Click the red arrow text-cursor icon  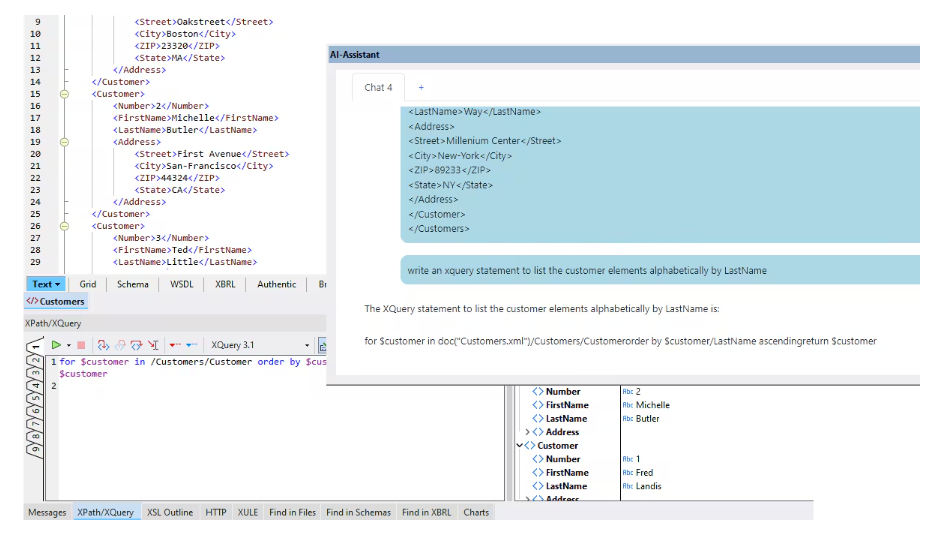click(x=152, y=345)
